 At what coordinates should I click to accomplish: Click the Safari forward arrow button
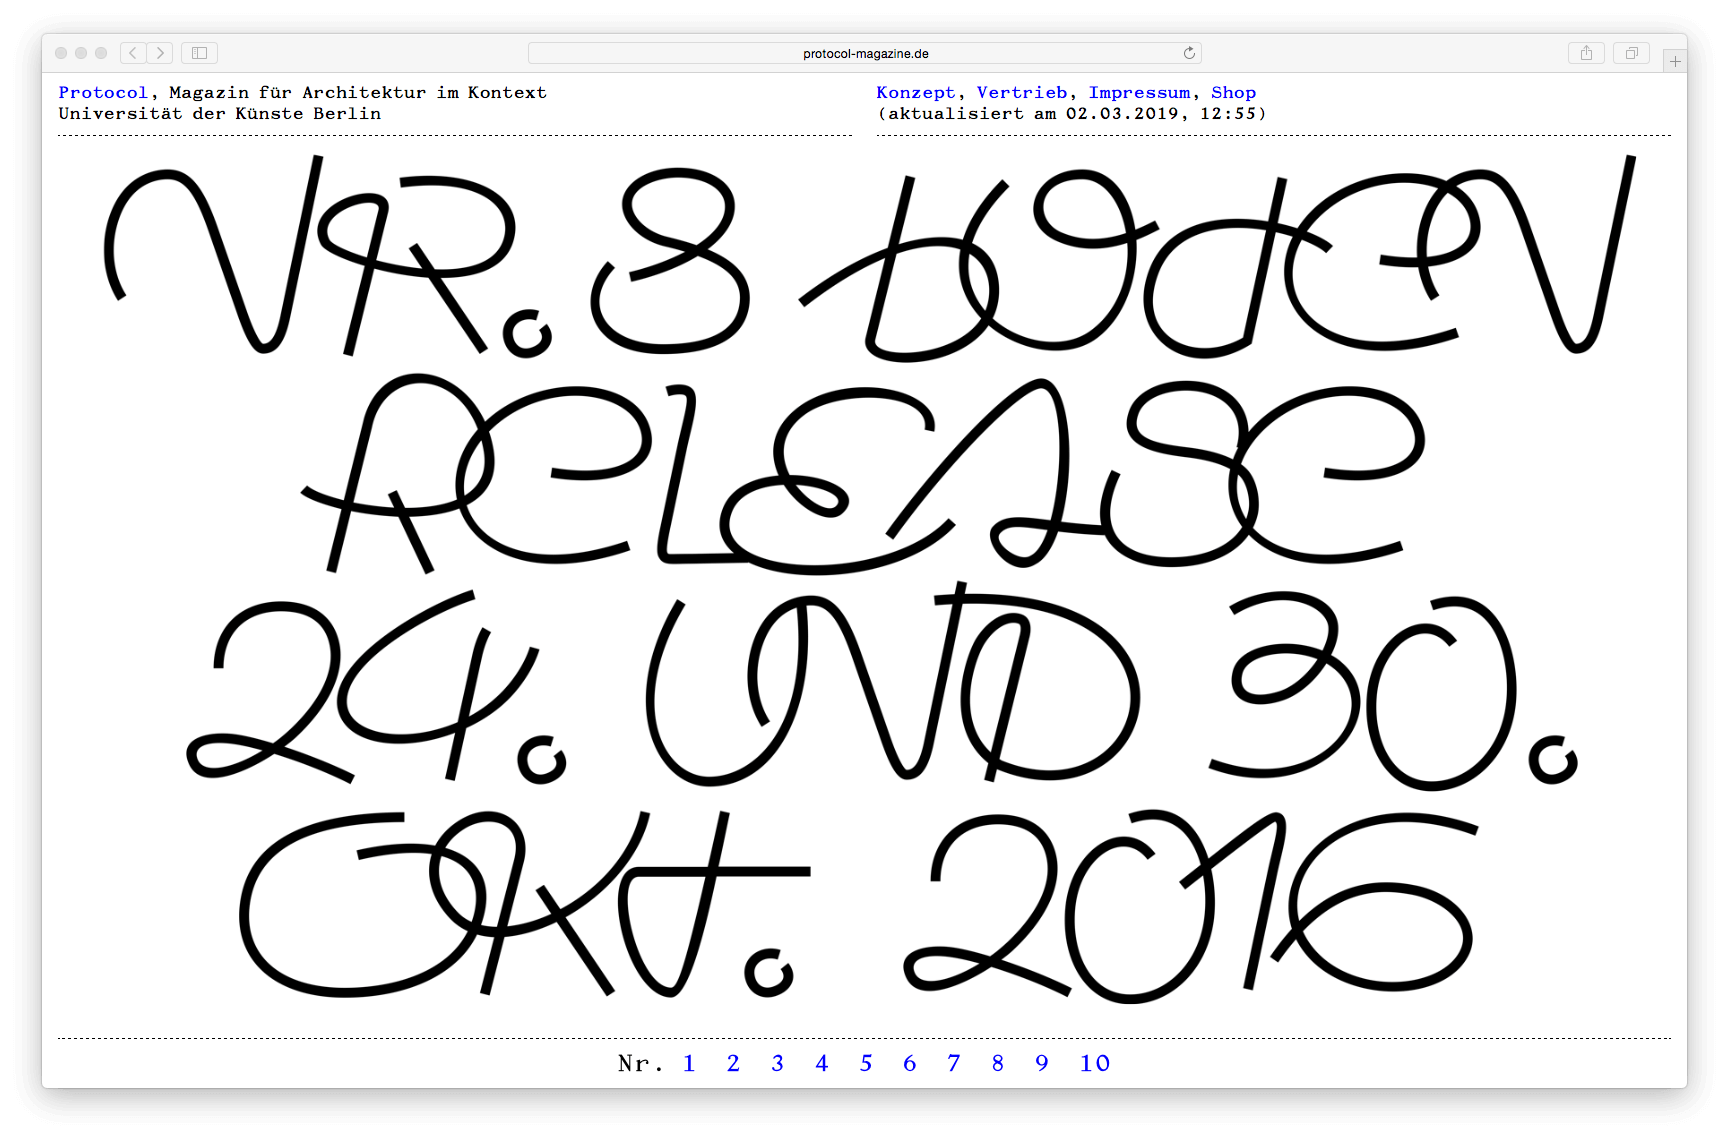[160, 53]
